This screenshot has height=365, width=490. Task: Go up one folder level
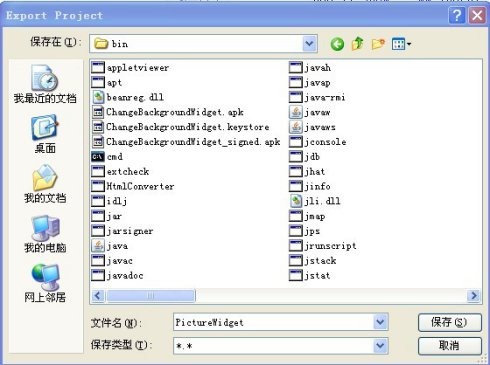(x=357, y=44)
